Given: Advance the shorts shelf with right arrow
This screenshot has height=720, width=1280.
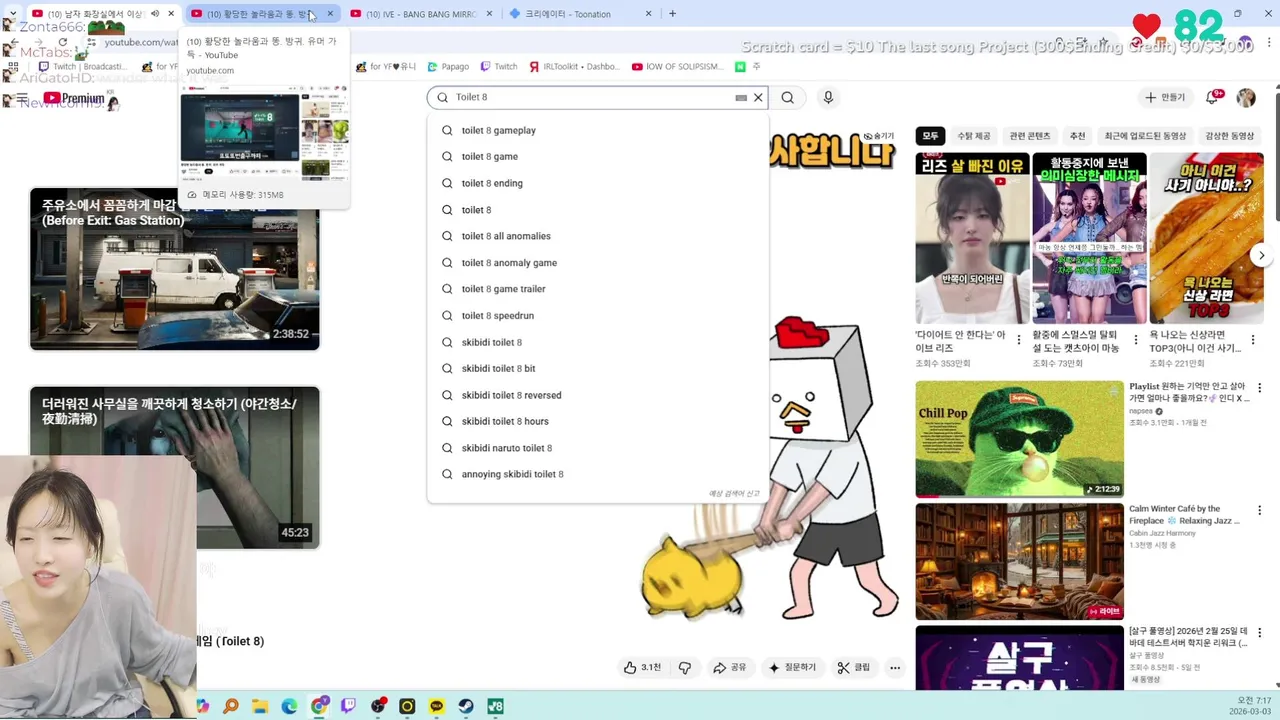Looking at the screenshot, I should click(1261, 255).
